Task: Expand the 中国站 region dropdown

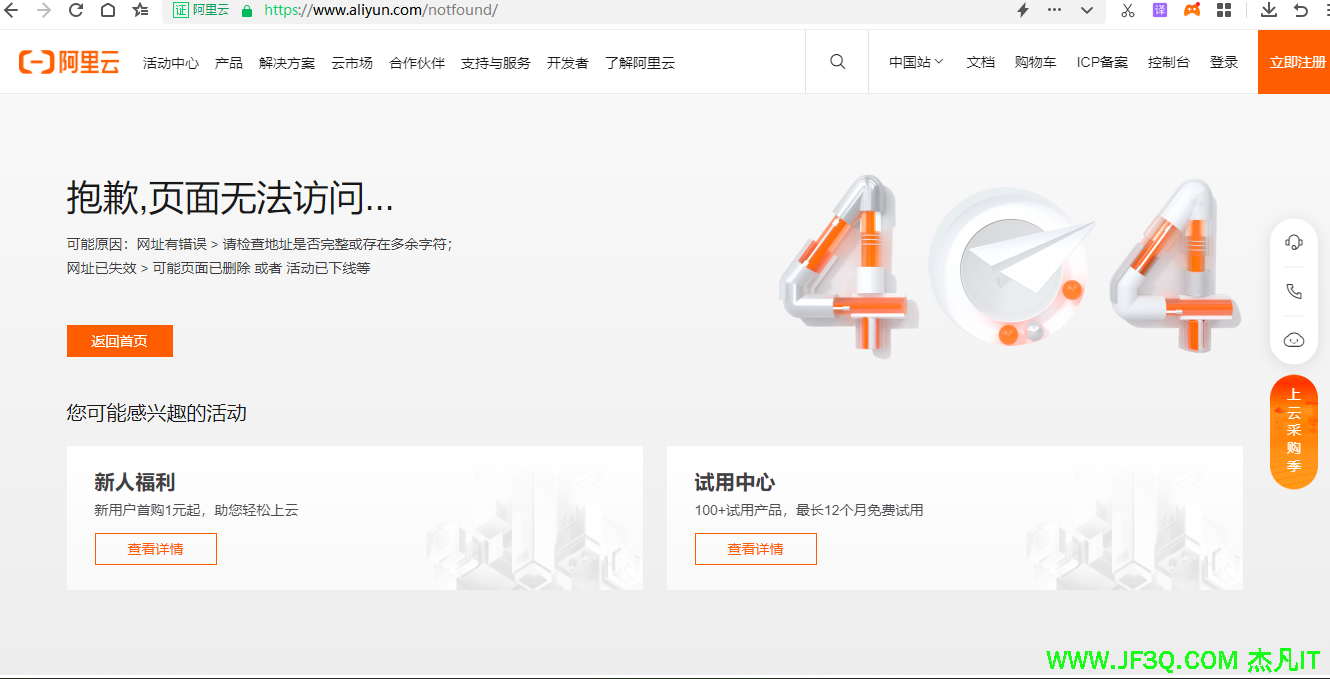Action: coord(916,62)
